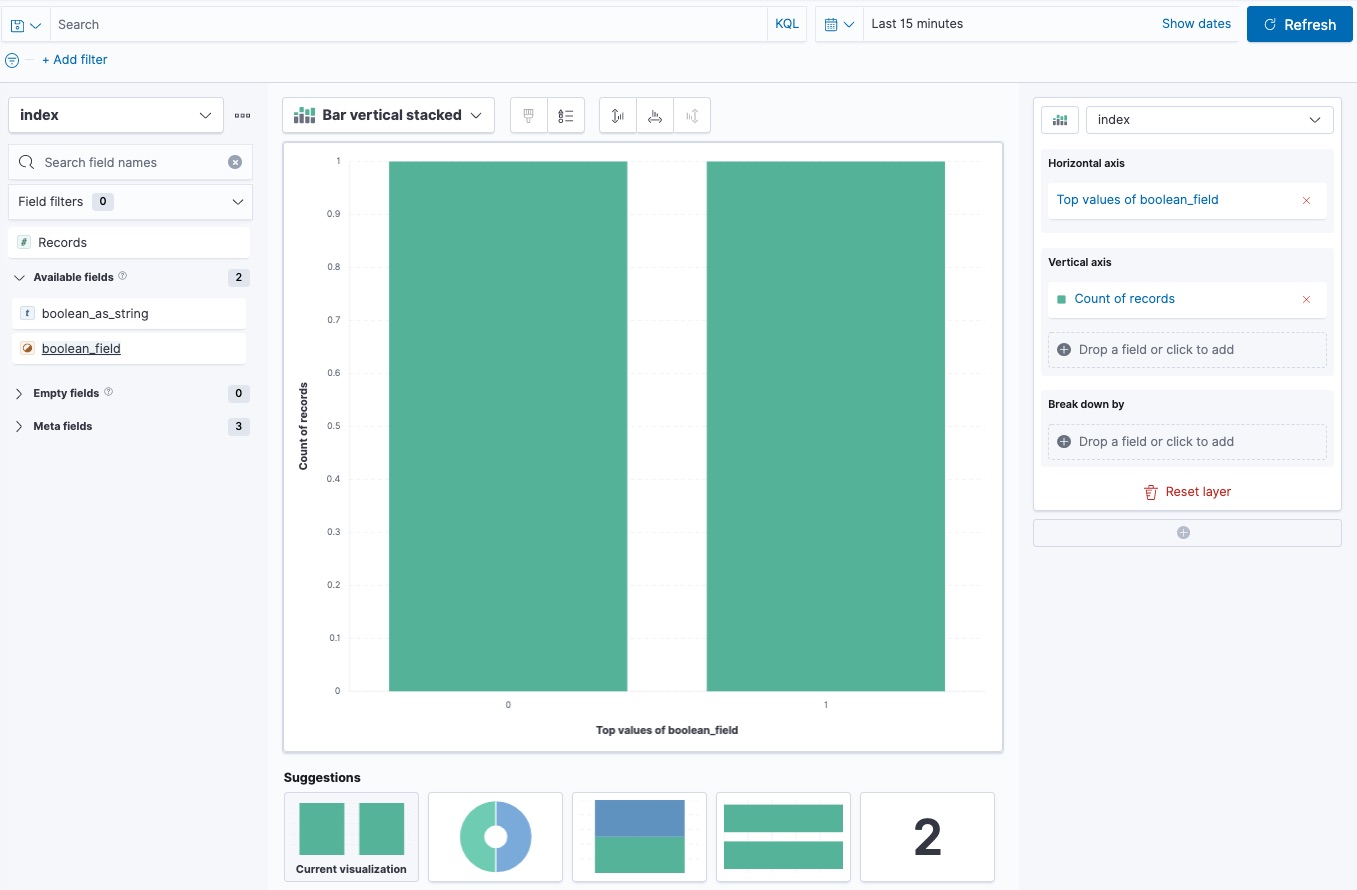Open the calendar quick date menu
The image size is (1357, 890).
839,24
